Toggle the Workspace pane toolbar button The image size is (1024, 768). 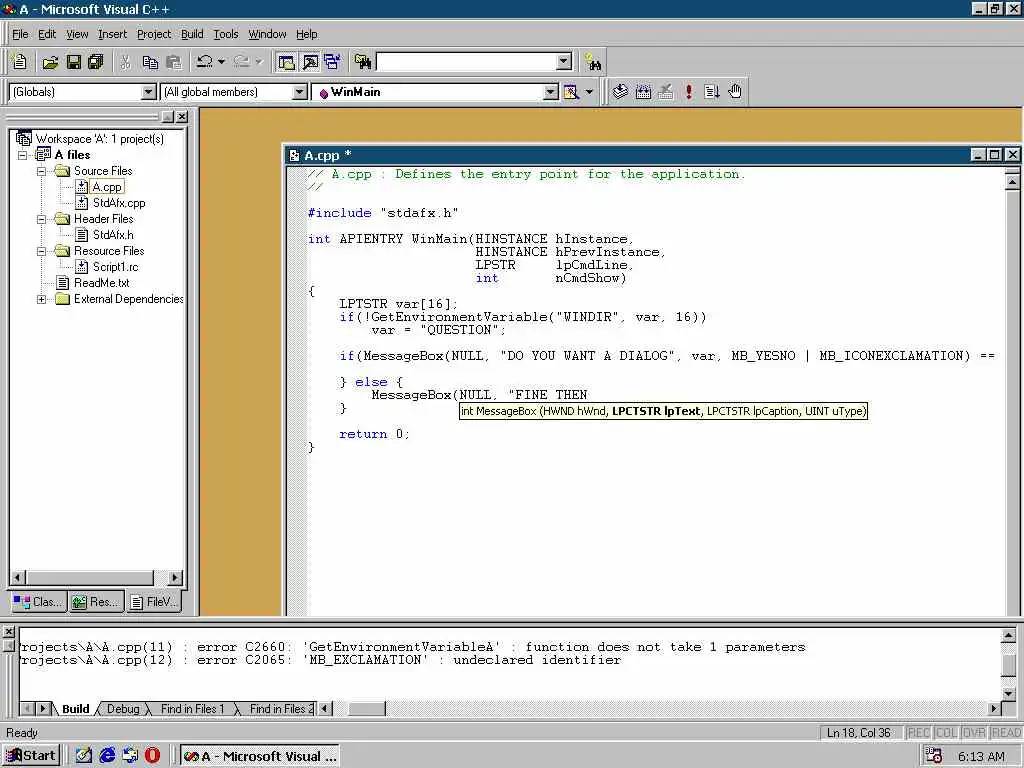tap(287, 62)
